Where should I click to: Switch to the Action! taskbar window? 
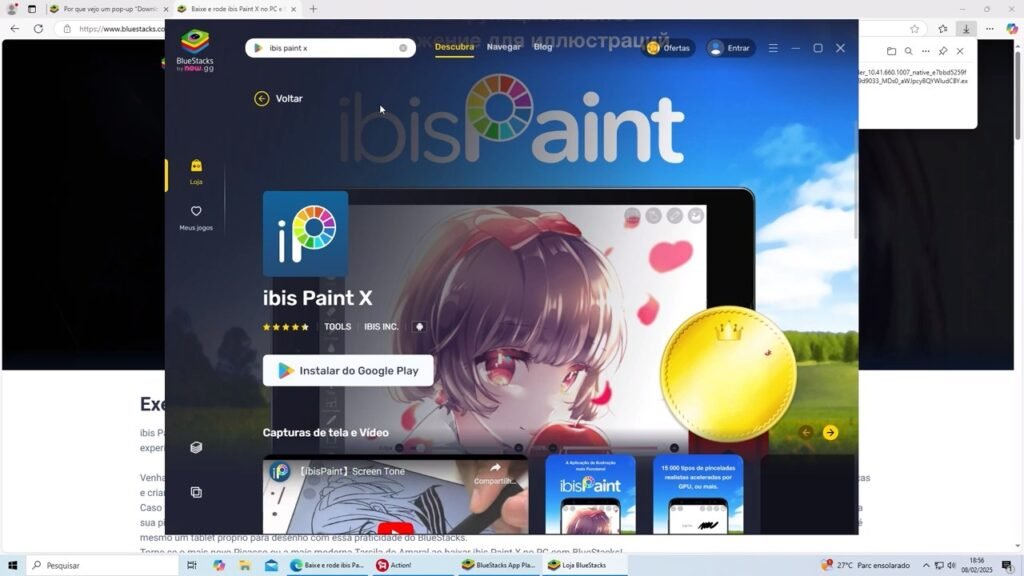point(411,565)
